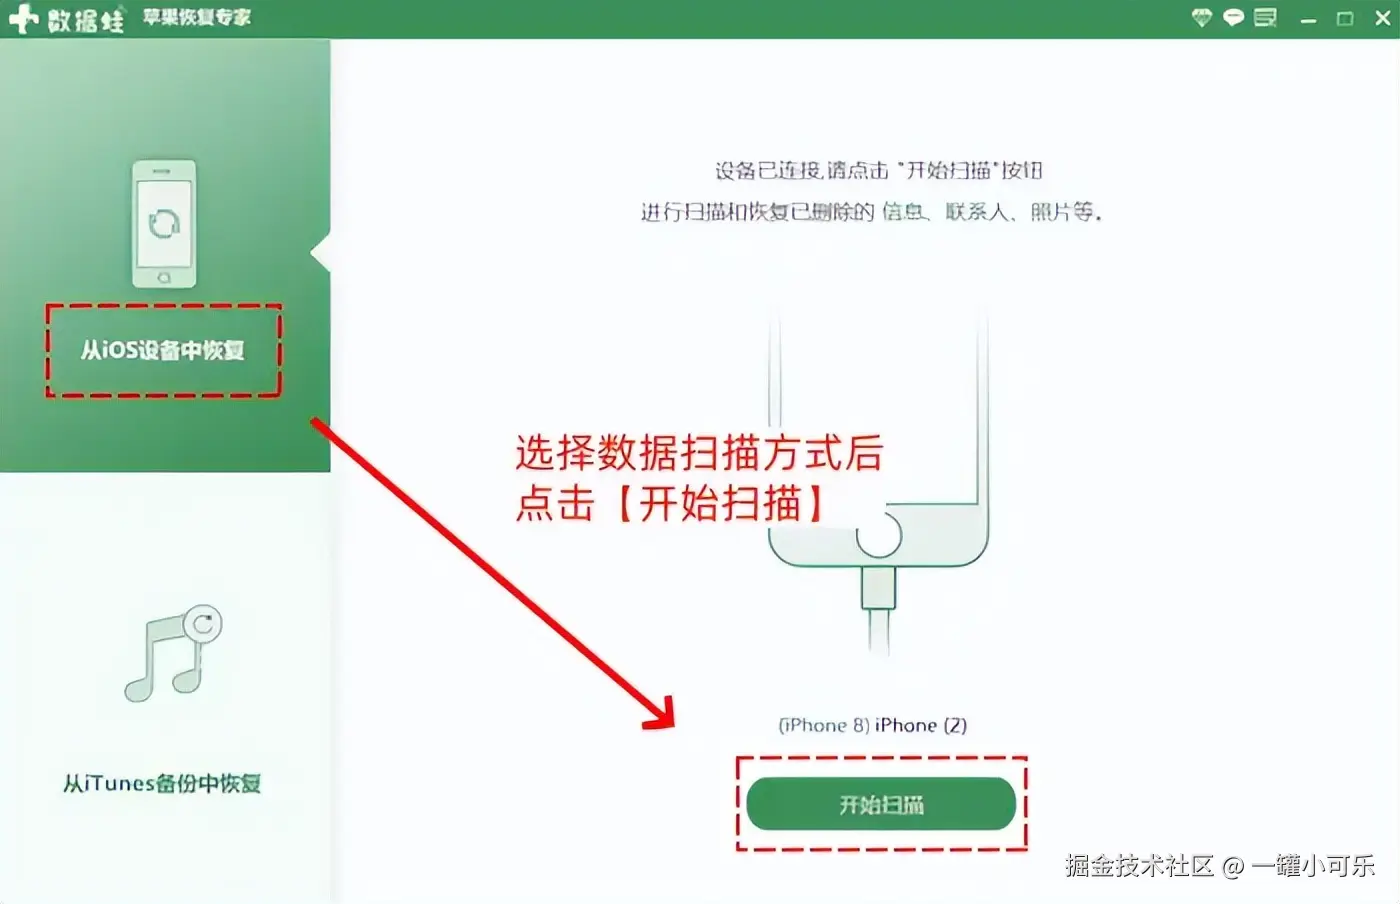Select the music note iTunes icon
1400x904 pixels.
pos(173,653)
